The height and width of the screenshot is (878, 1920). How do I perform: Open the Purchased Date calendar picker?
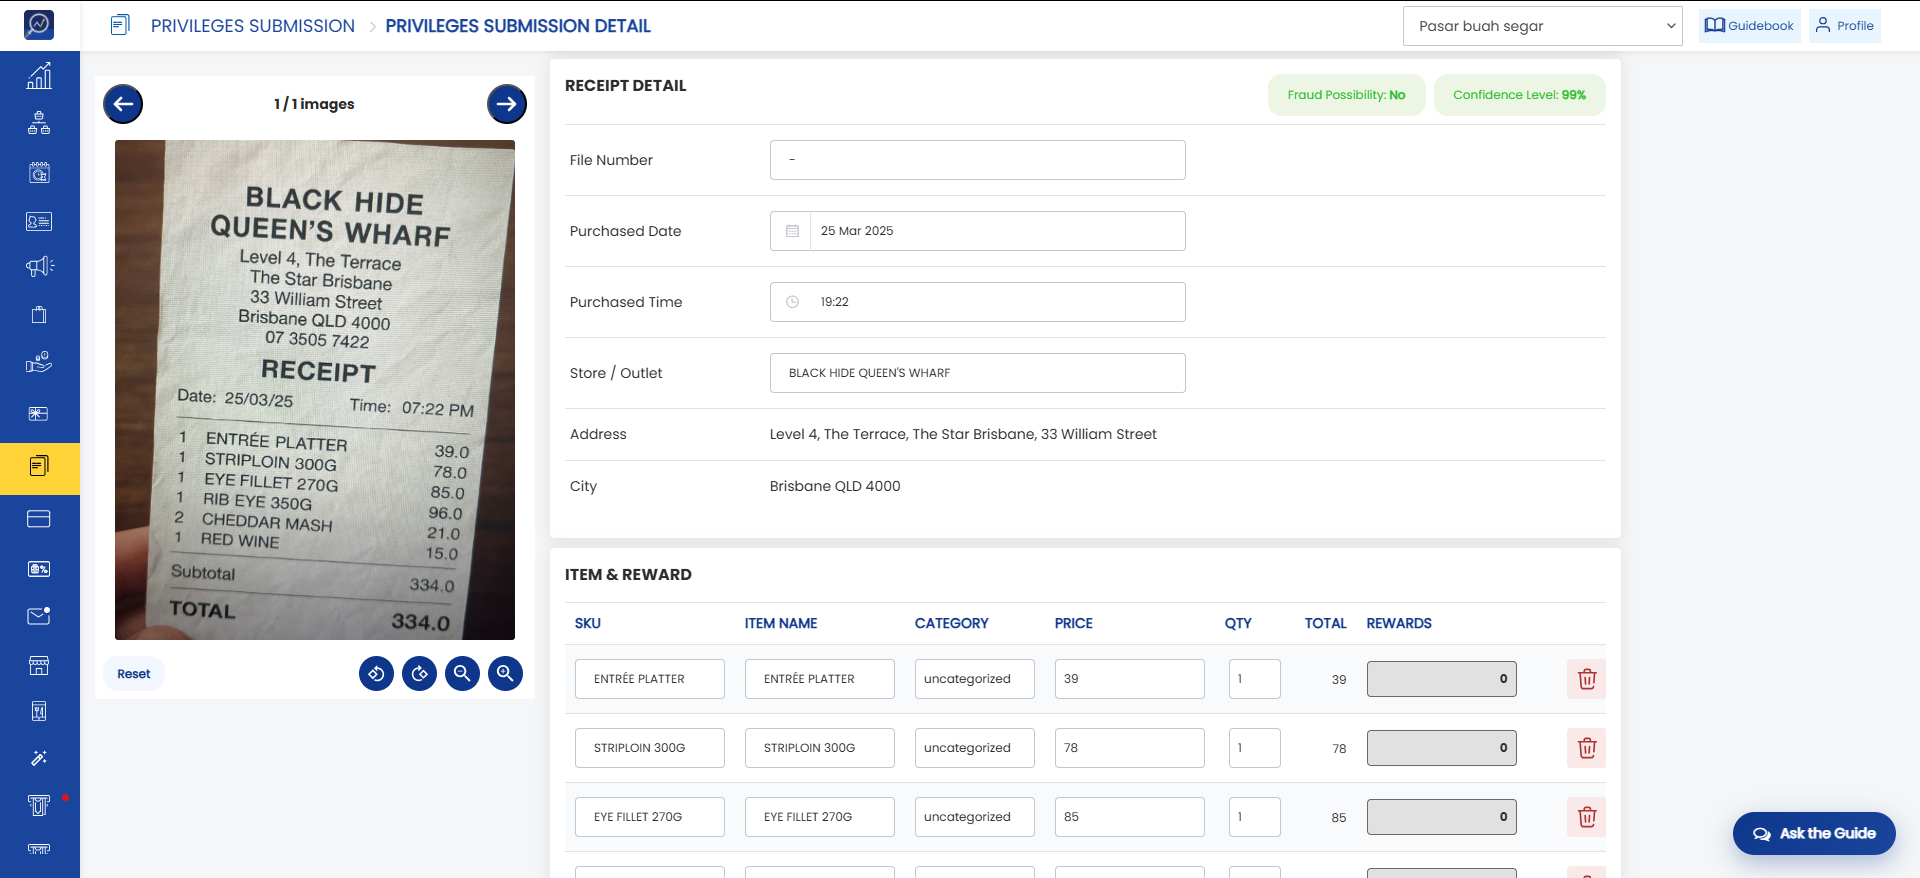792,231
